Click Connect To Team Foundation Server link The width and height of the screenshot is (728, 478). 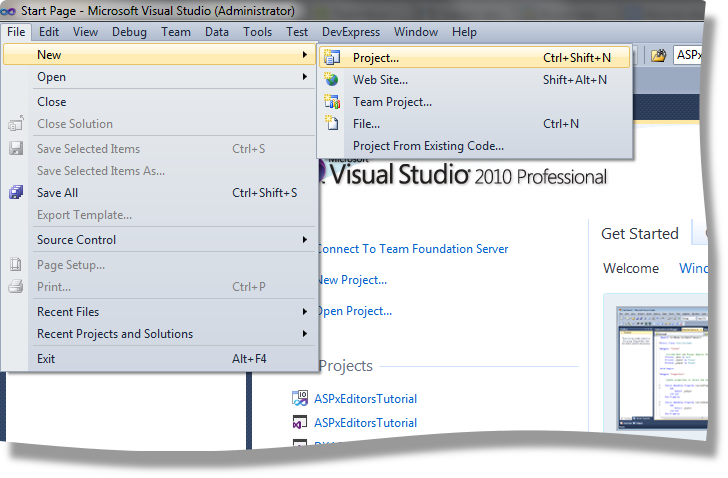(x=413, y=249)
